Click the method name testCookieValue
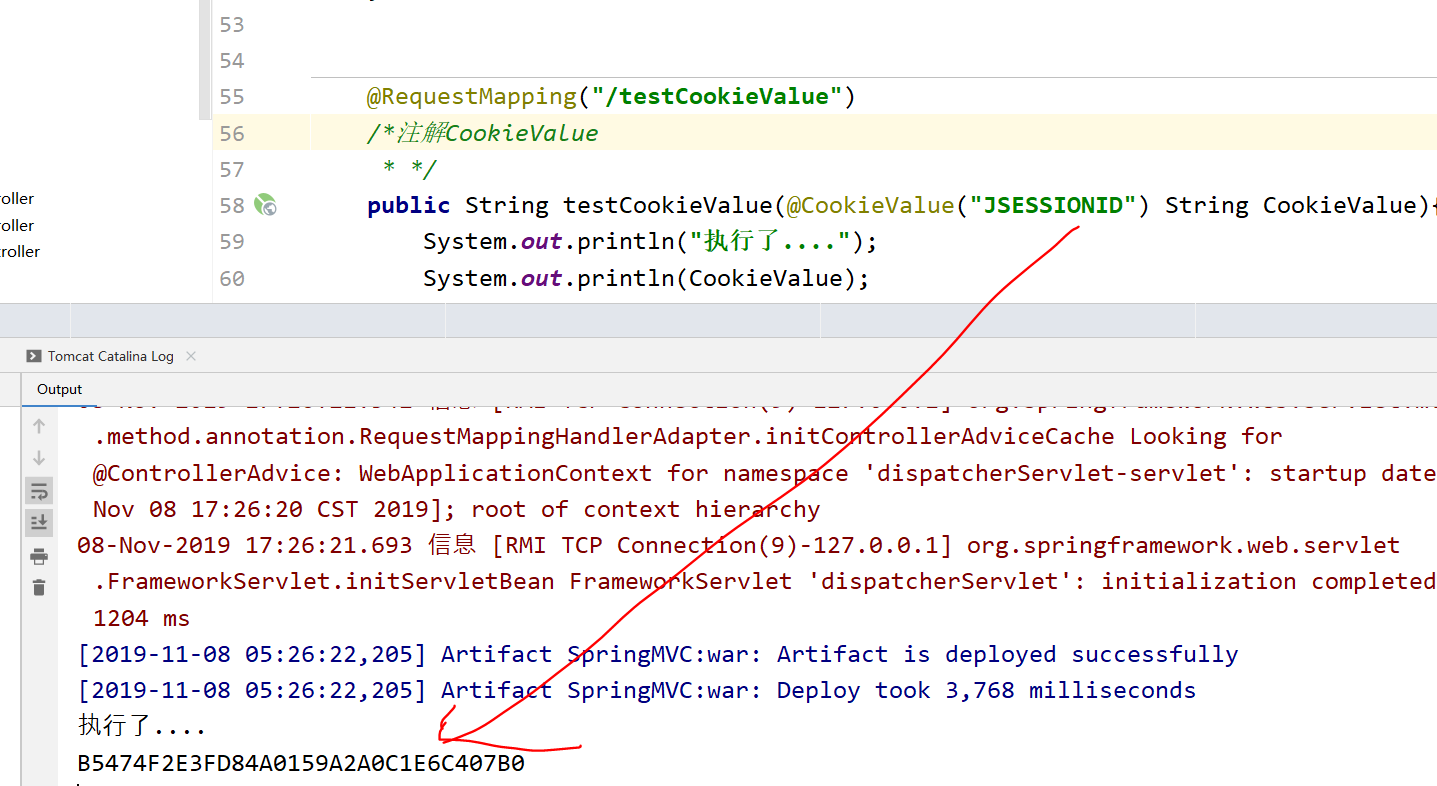Screen dimensions: 1437x786 pyautogui.click(x=667, y=205)
